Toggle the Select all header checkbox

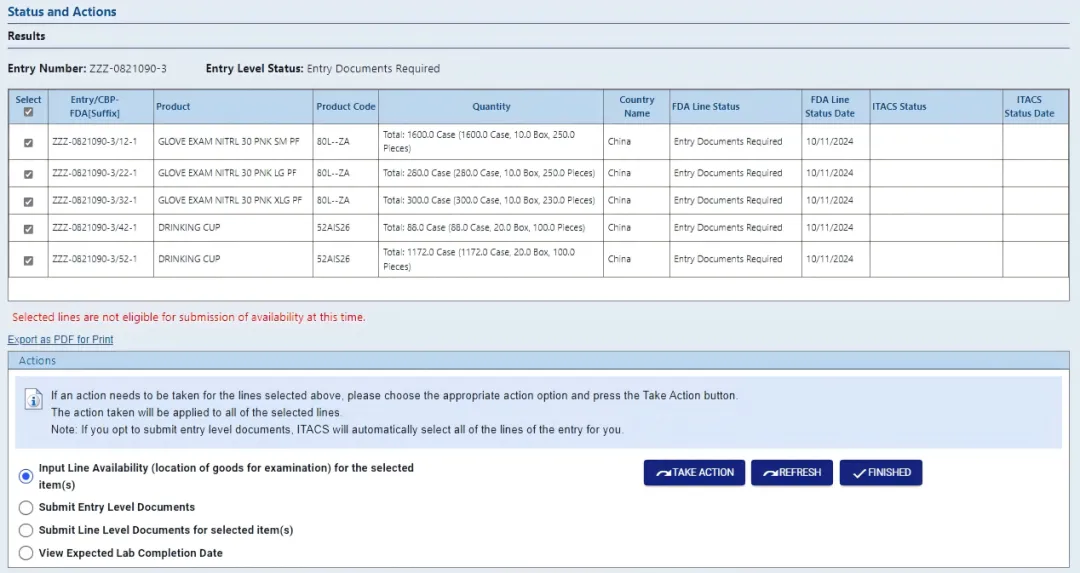click(28, 112)
